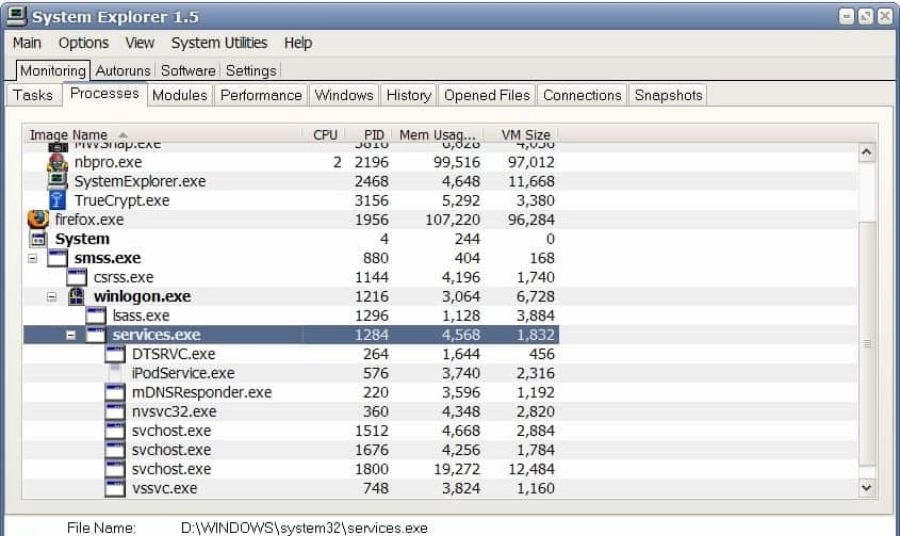Open the Main menu
This screenshot has width=900, height=536.
pos(27,43)
